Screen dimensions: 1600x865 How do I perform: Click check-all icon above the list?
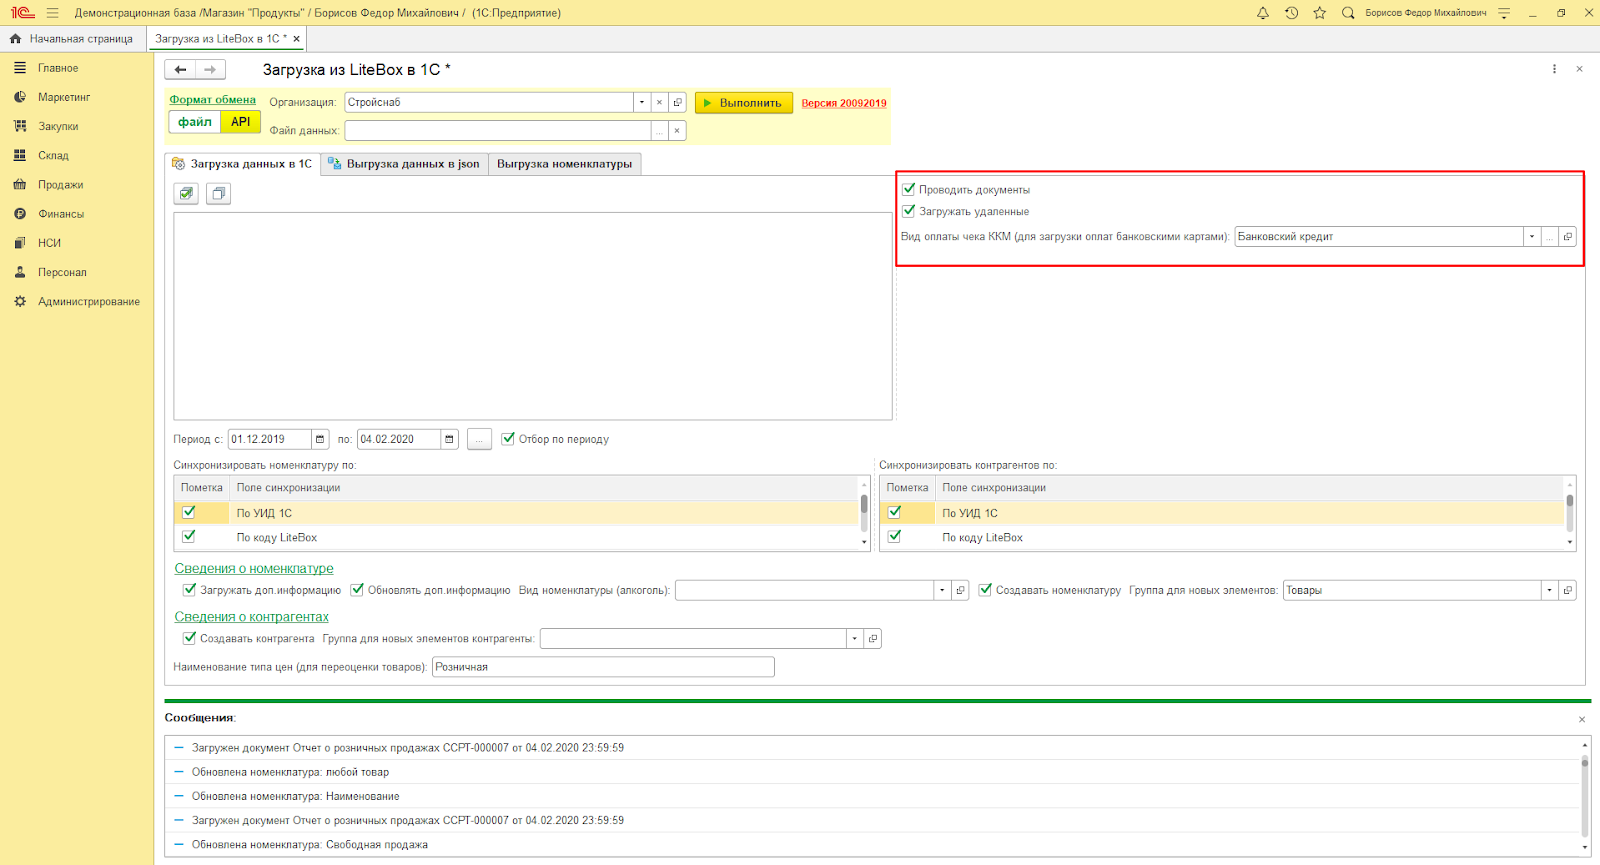click(186, 194)
